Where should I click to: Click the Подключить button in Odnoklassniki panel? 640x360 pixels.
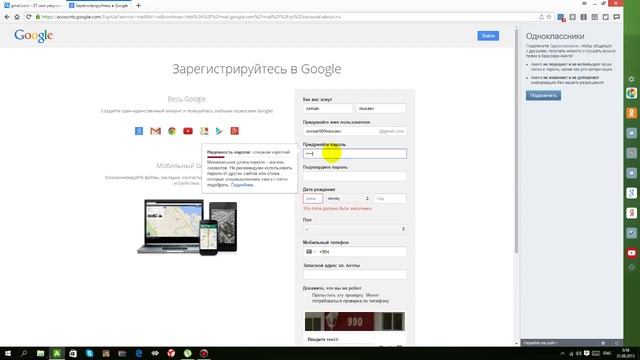click(543, 95)
